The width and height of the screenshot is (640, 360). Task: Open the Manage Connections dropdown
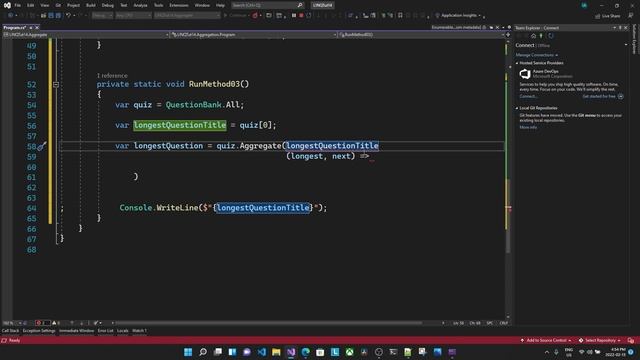(537, 55)
